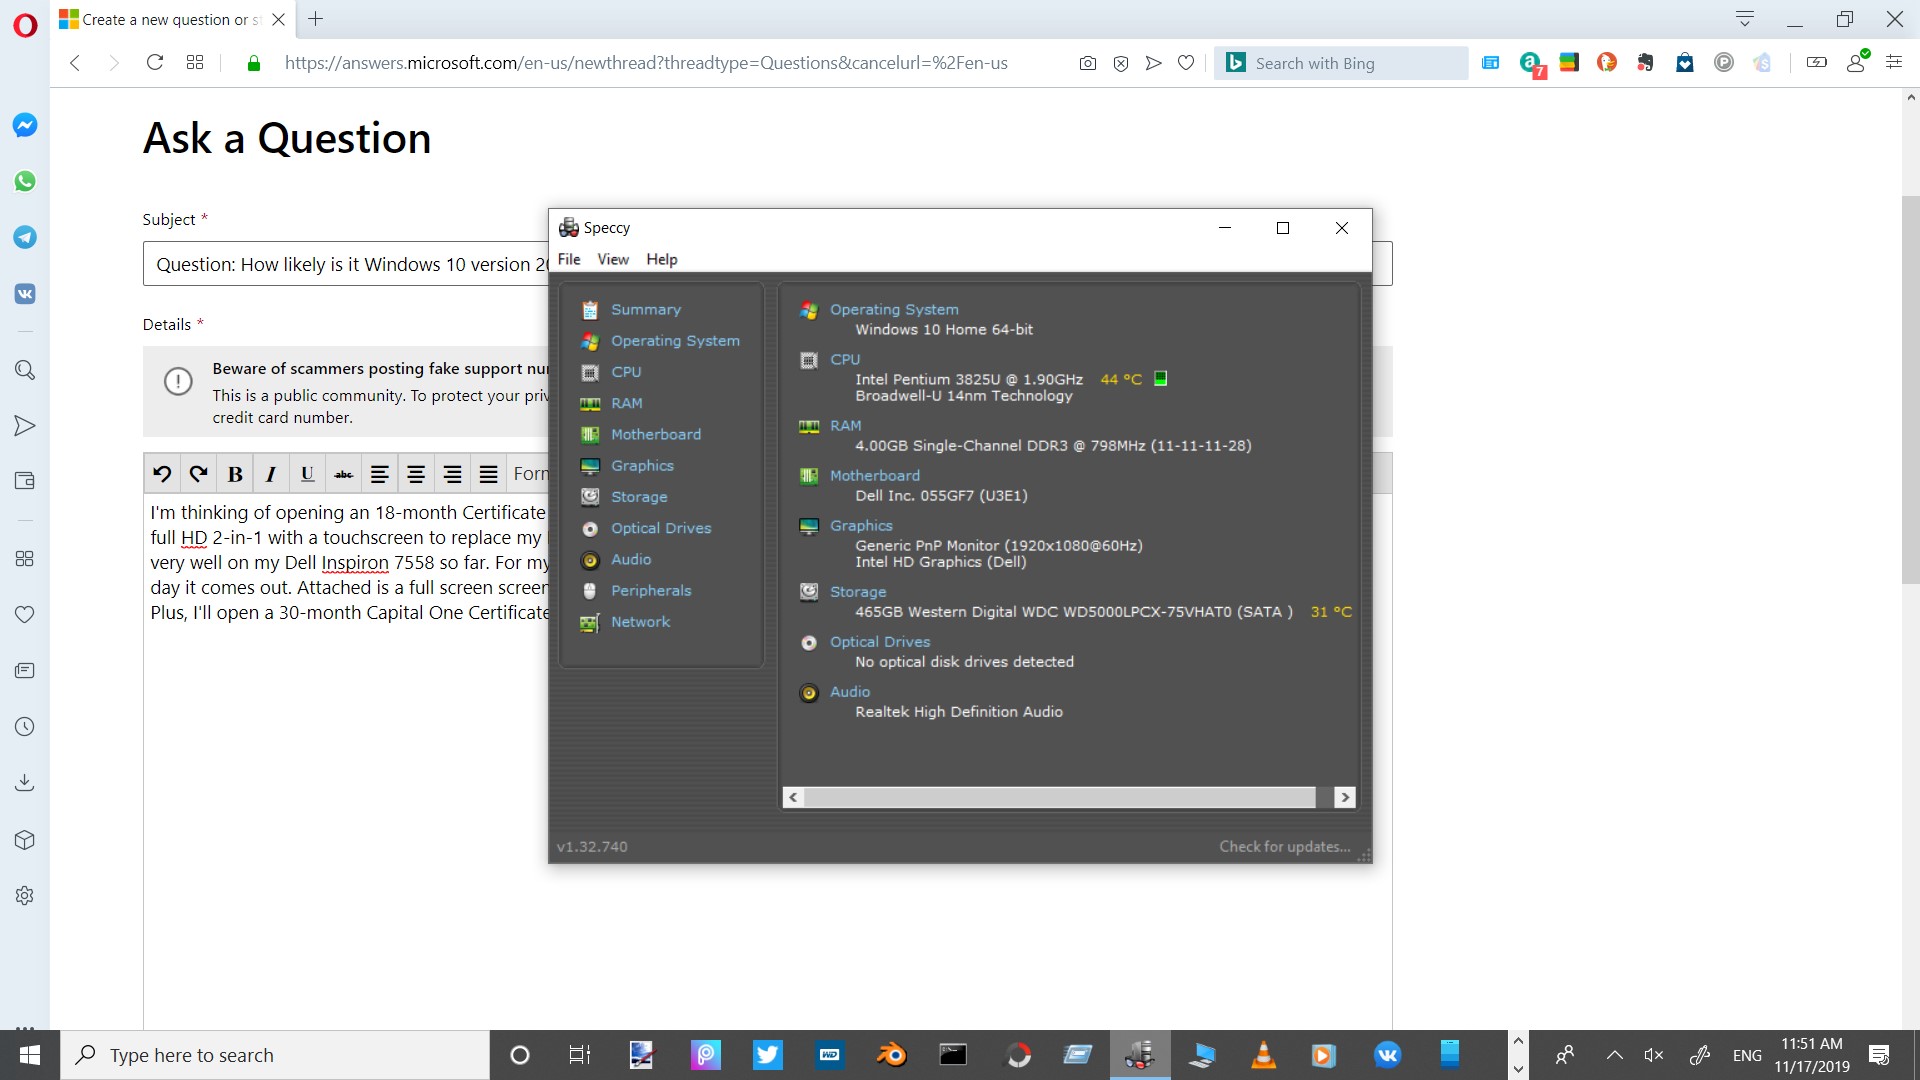Open VK in Opera sidebar
Viewport: 1920px width, 1080px height.
pyautogui.click(x=25, y=294)
